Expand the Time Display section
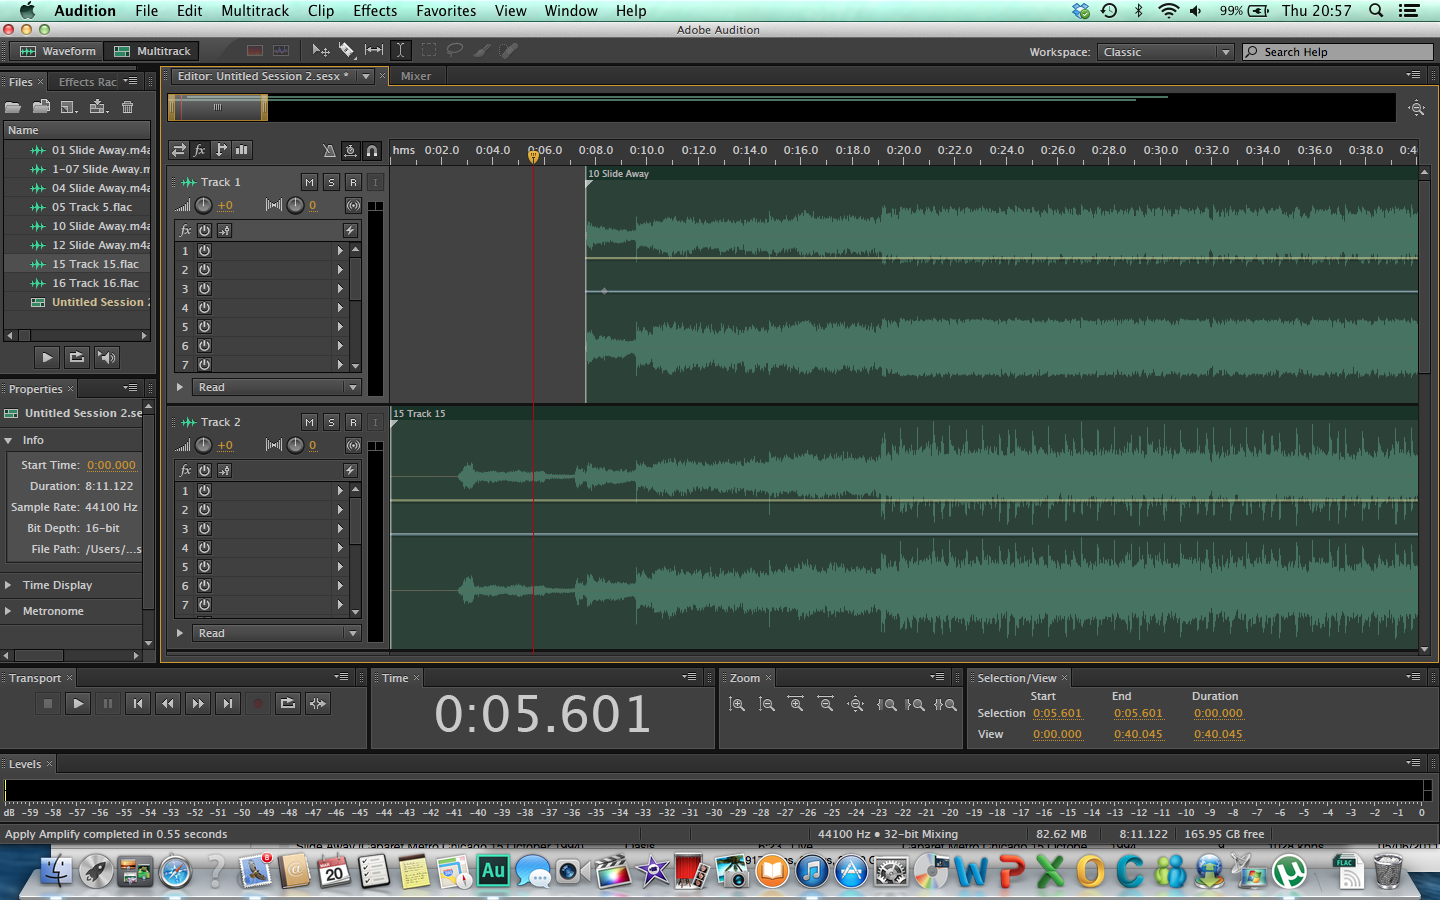This screenshot has height=900, width=1440. coord(9,585)
